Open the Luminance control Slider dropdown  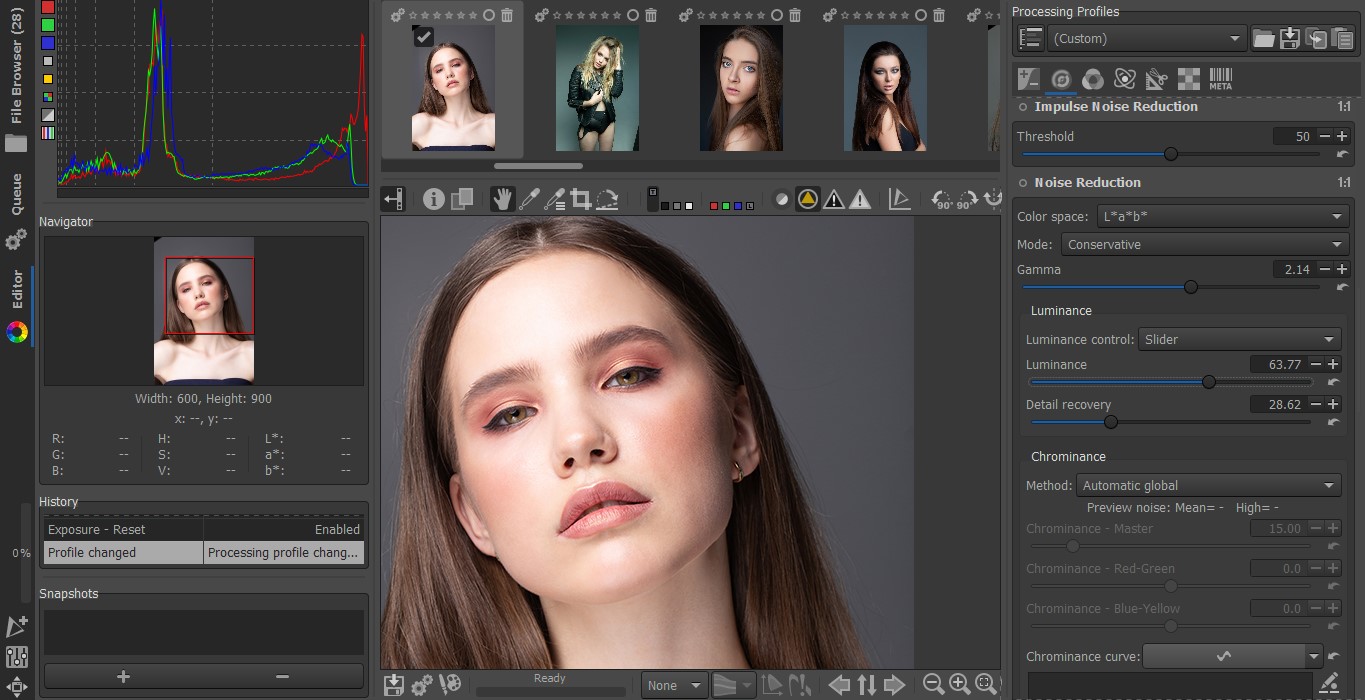[x=1240, y=339]
